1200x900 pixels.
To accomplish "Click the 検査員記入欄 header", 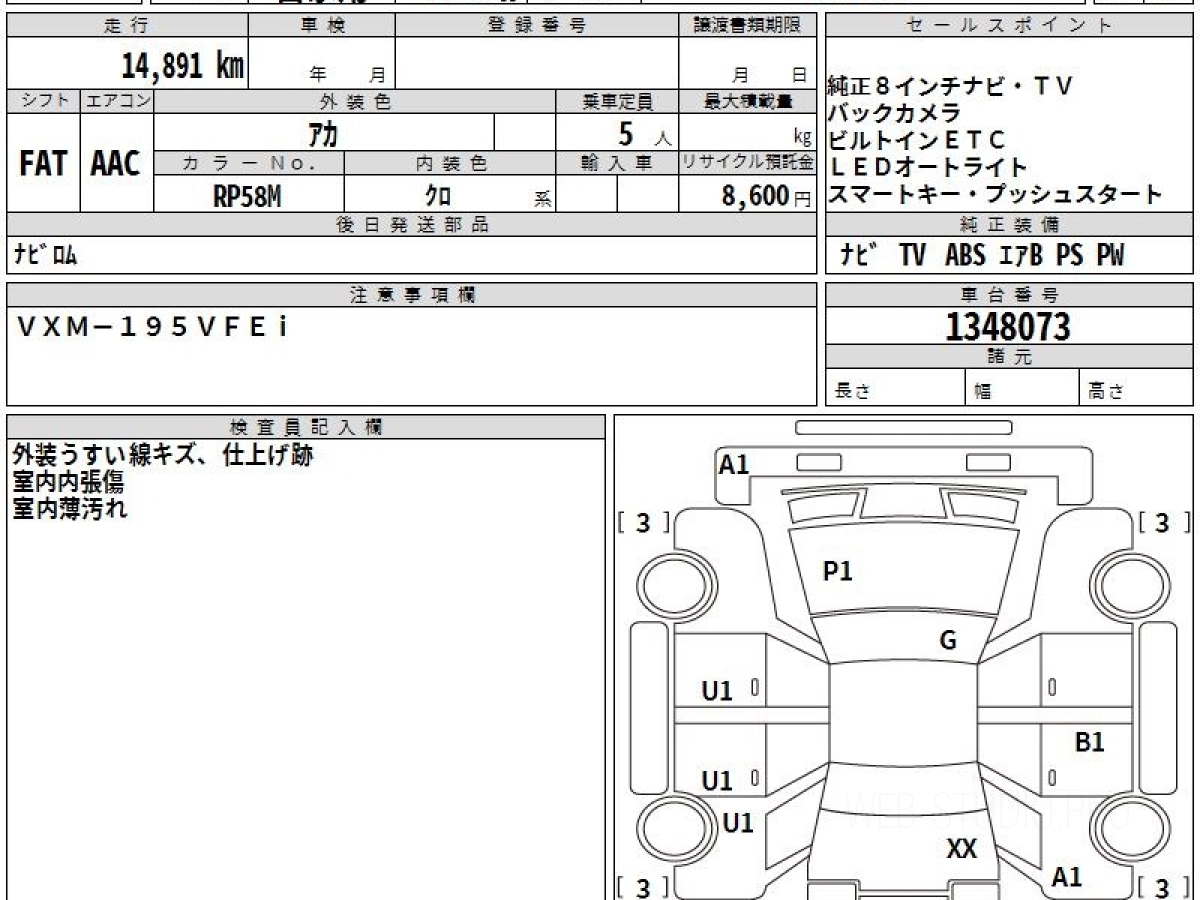I will point(306,426).
